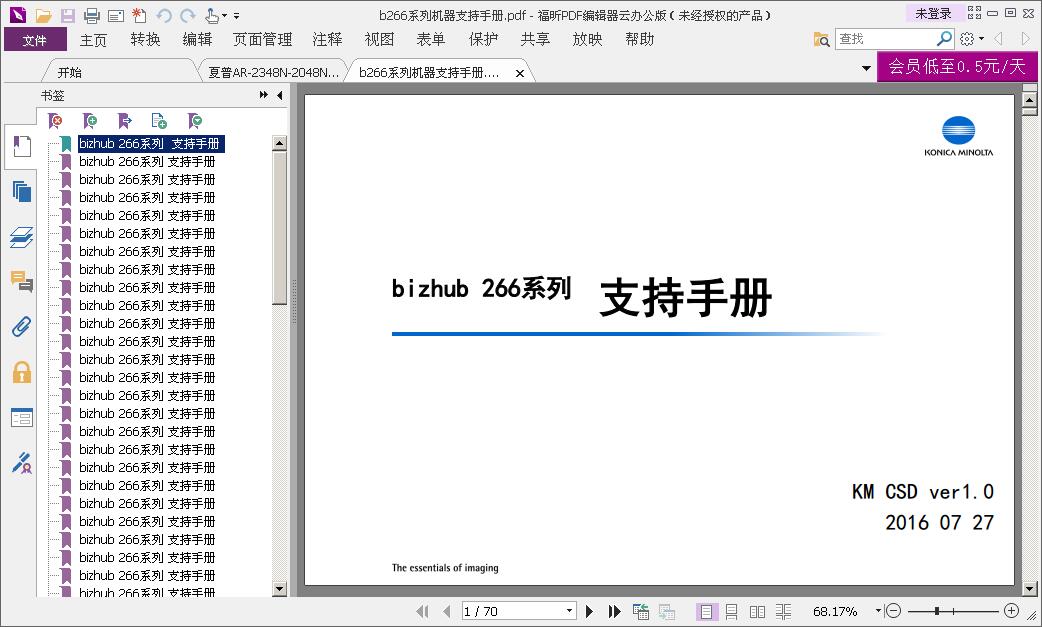
Task: Create a new blank PDF from toolbar
Action: pyautogui.click(x=140, y=15)
